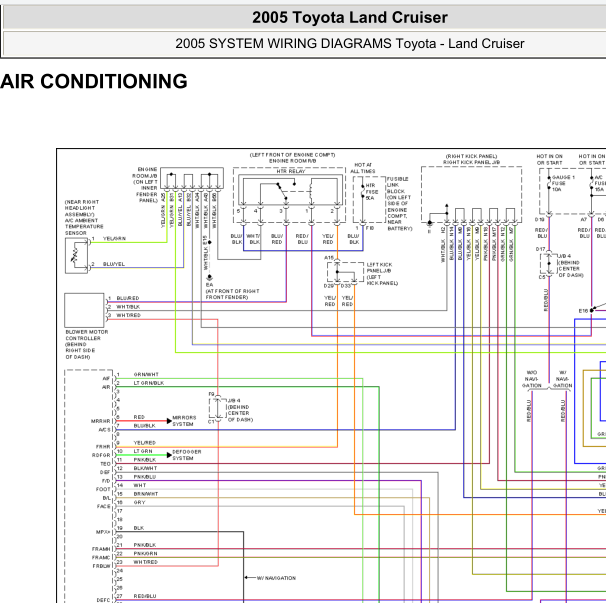Click the "W/ NAVIGATION" arrow note

pos(276,578)
